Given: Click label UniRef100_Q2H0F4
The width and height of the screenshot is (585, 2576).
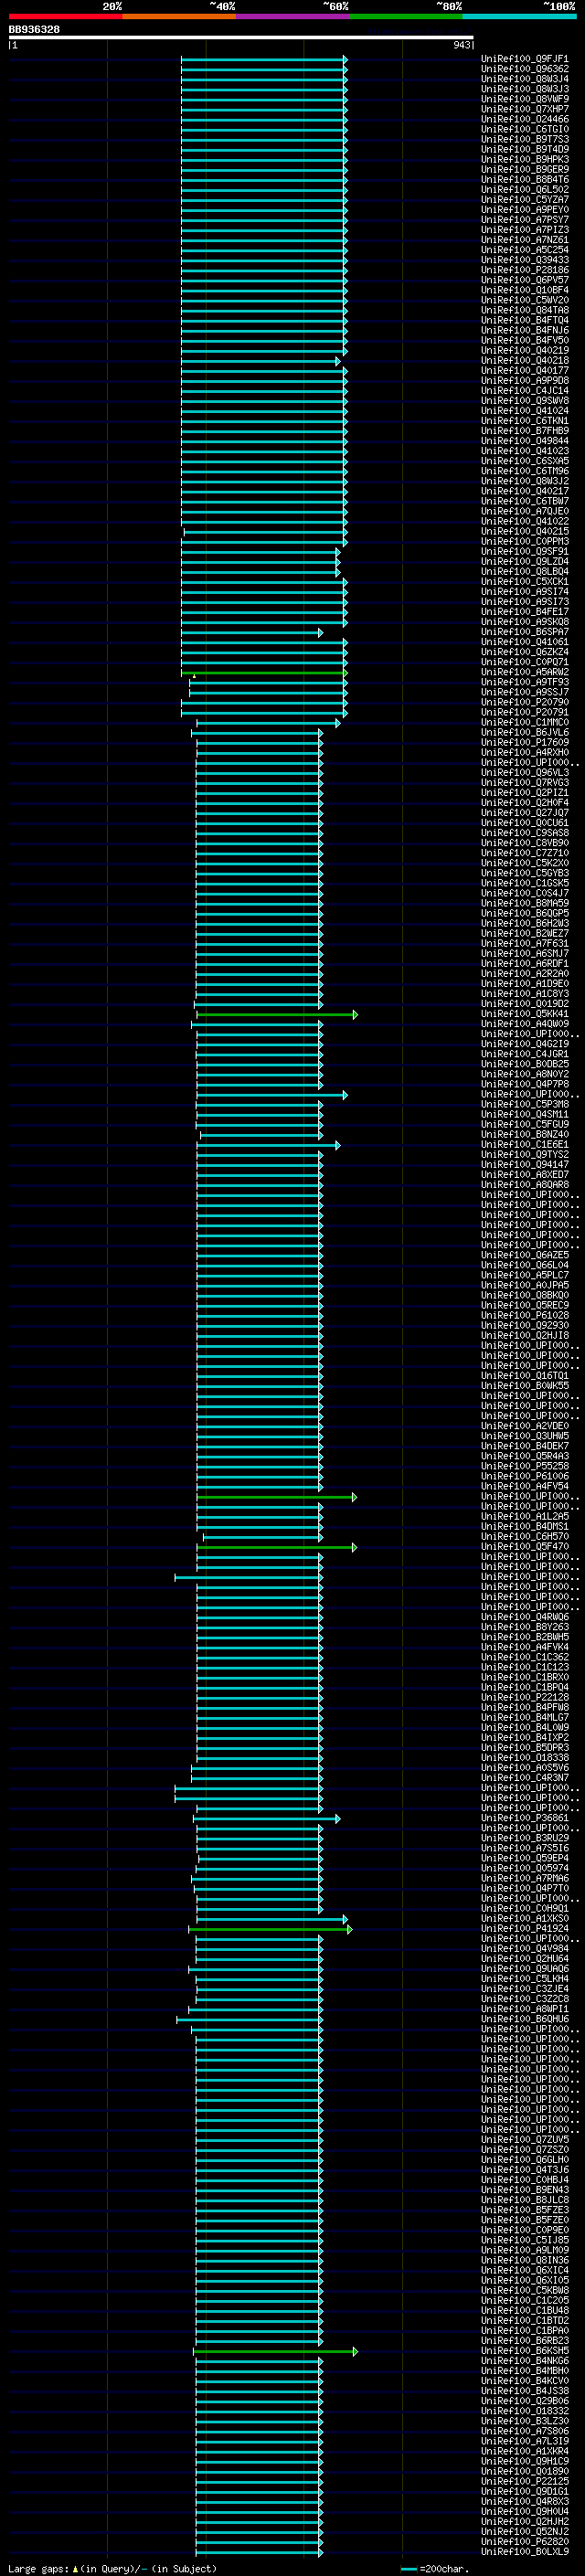Looking at the screenshot, I should point(525,802).
